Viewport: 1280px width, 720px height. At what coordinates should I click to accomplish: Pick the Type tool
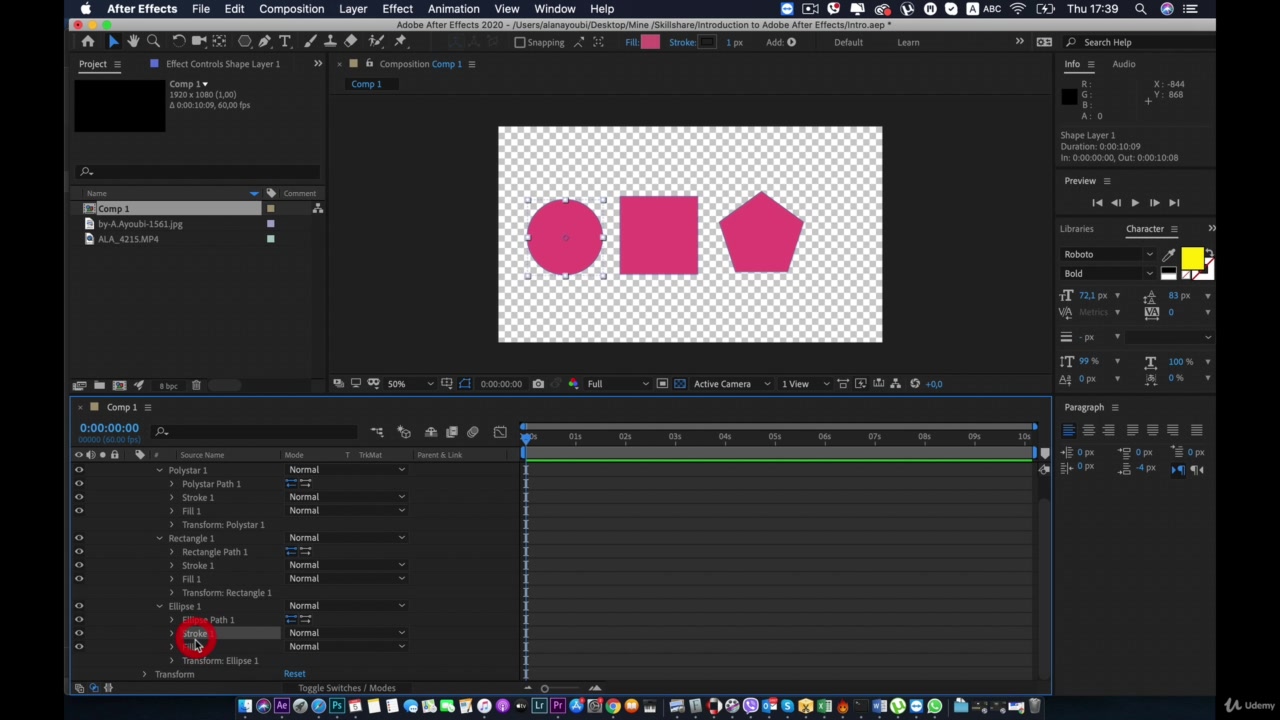click(x=285, y=42)
